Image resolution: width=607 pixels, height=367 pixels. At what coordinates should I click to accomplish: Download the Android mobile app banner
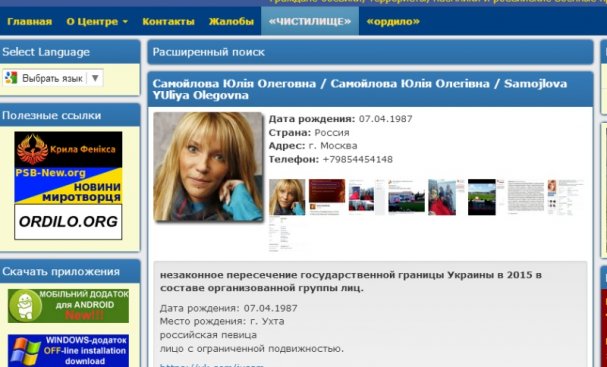coord(68,305)
